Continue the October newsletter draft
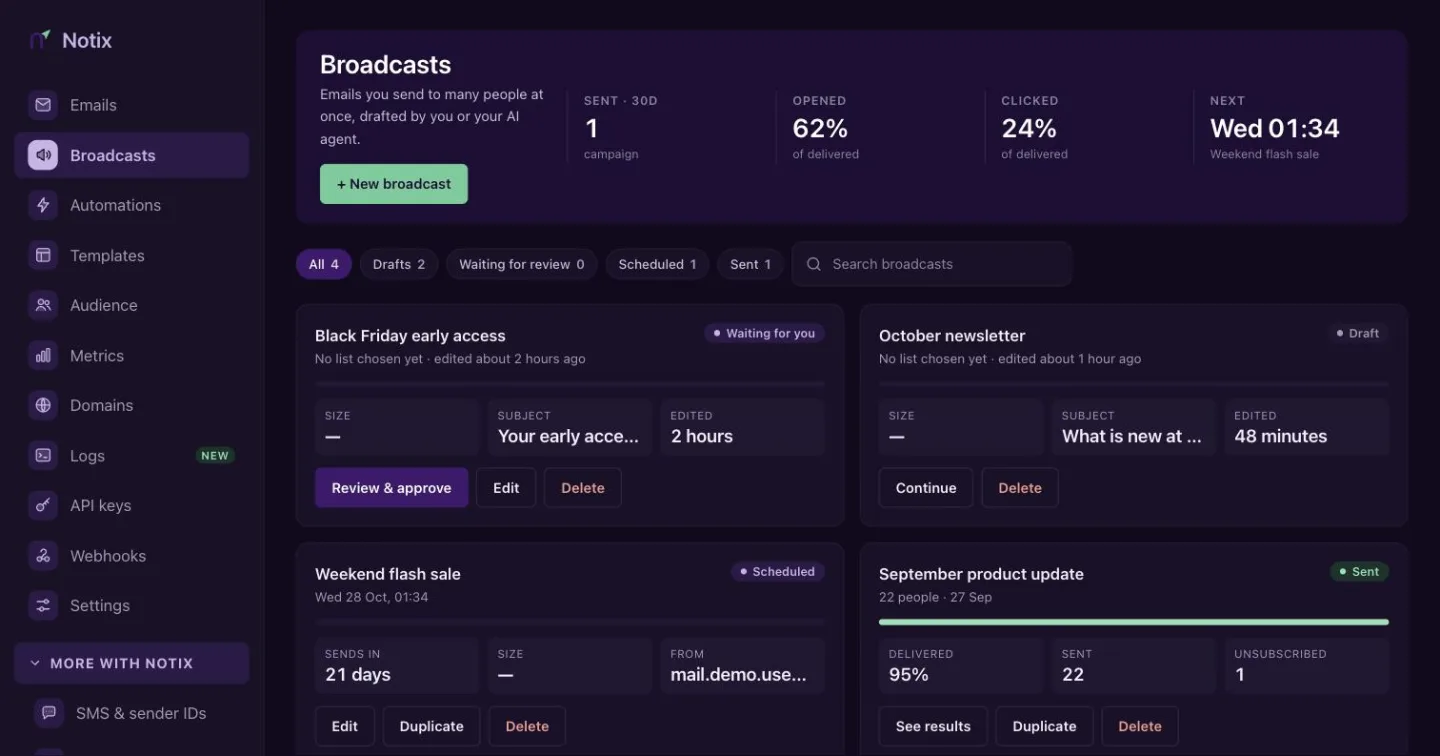Screen dimensions: 1440x756 [926, 488]
